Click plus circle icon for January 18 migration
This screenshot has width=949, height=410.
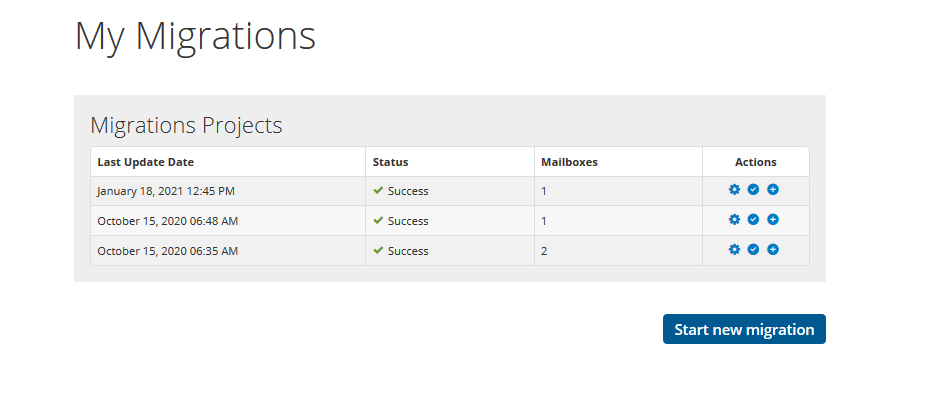pos(773,190)
